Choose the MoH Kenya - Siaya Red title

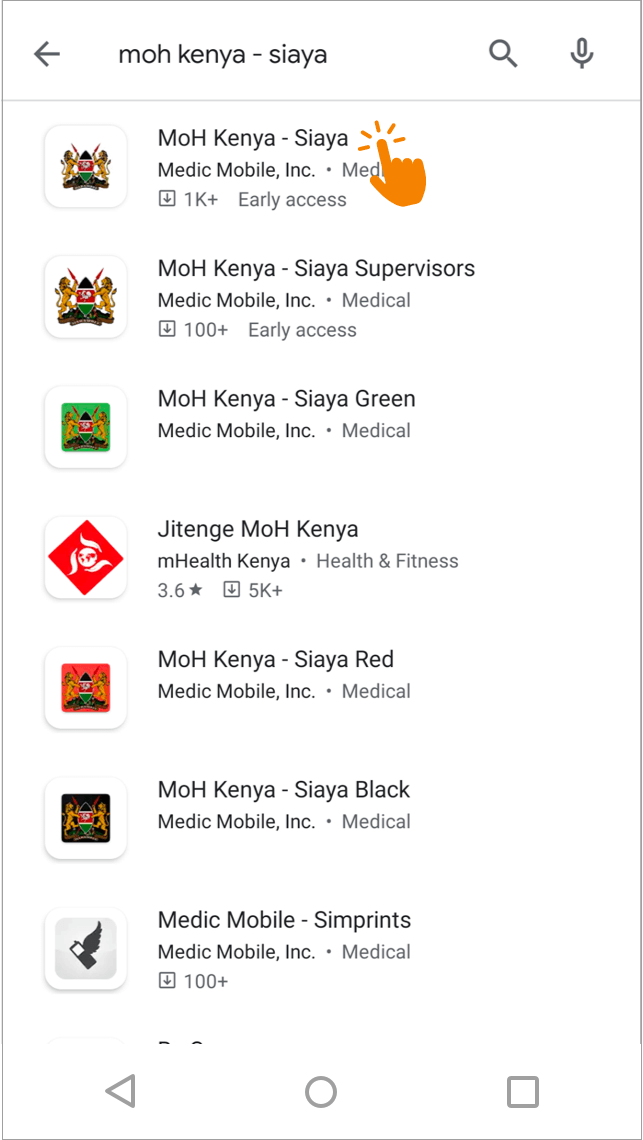click(276, 660)
